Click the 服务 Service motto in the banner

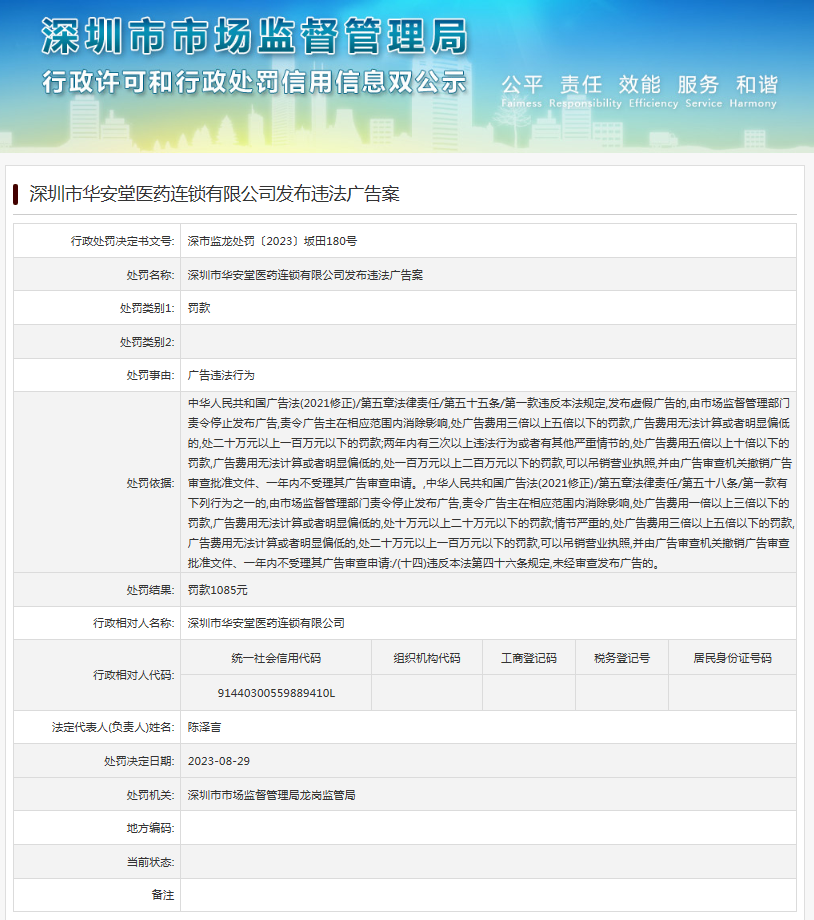pos(703,92)
